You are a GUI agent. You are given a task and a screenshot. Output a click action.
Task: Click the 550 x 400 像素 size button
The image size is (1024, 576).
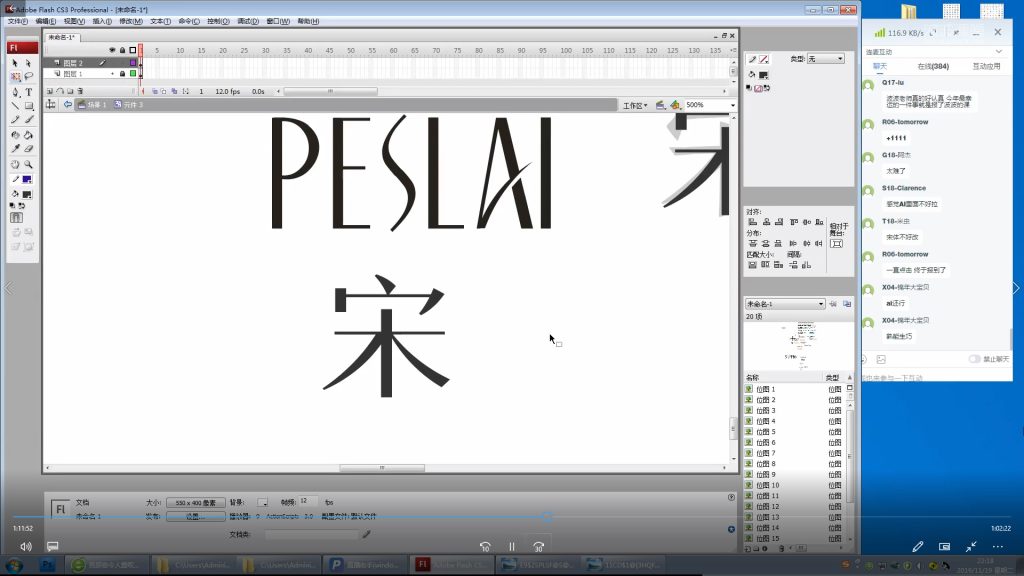[x=195, y=502]
